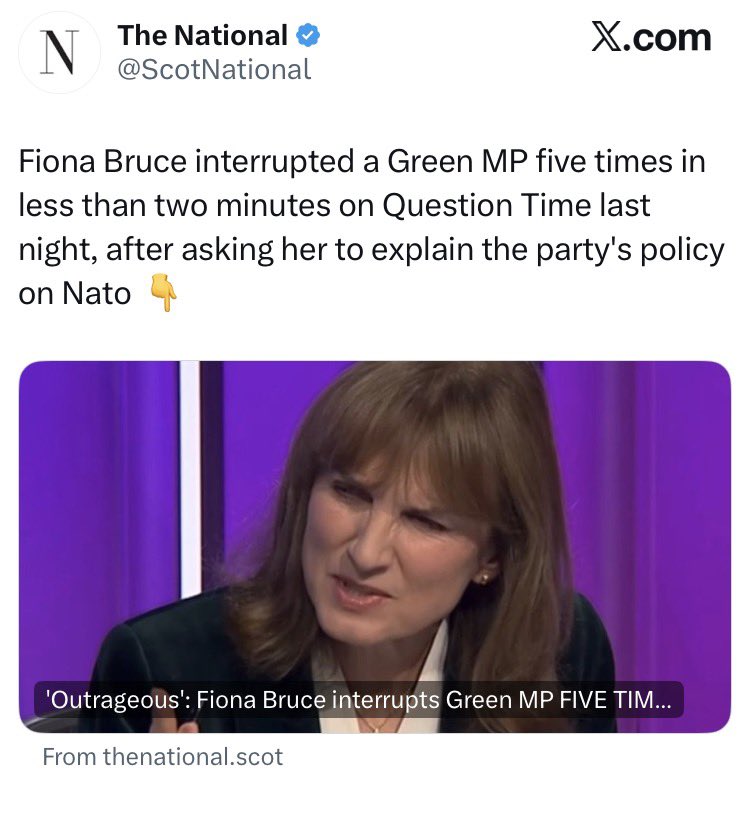Click the pearl earring in preview image
This screenshot has height=820, width=750.
tap(482, 578)
